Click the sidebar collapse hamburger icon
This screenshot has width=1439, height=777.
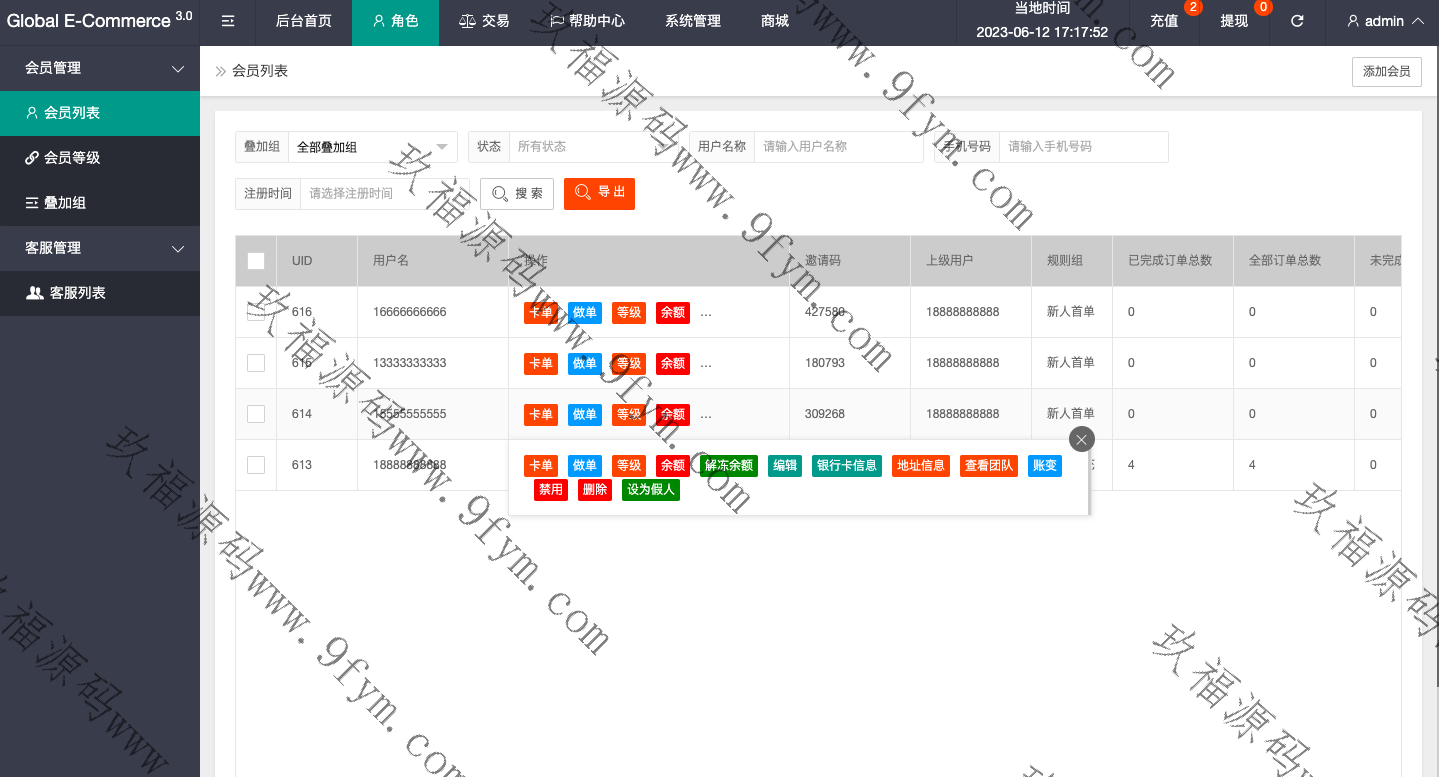tap(228, 21)
